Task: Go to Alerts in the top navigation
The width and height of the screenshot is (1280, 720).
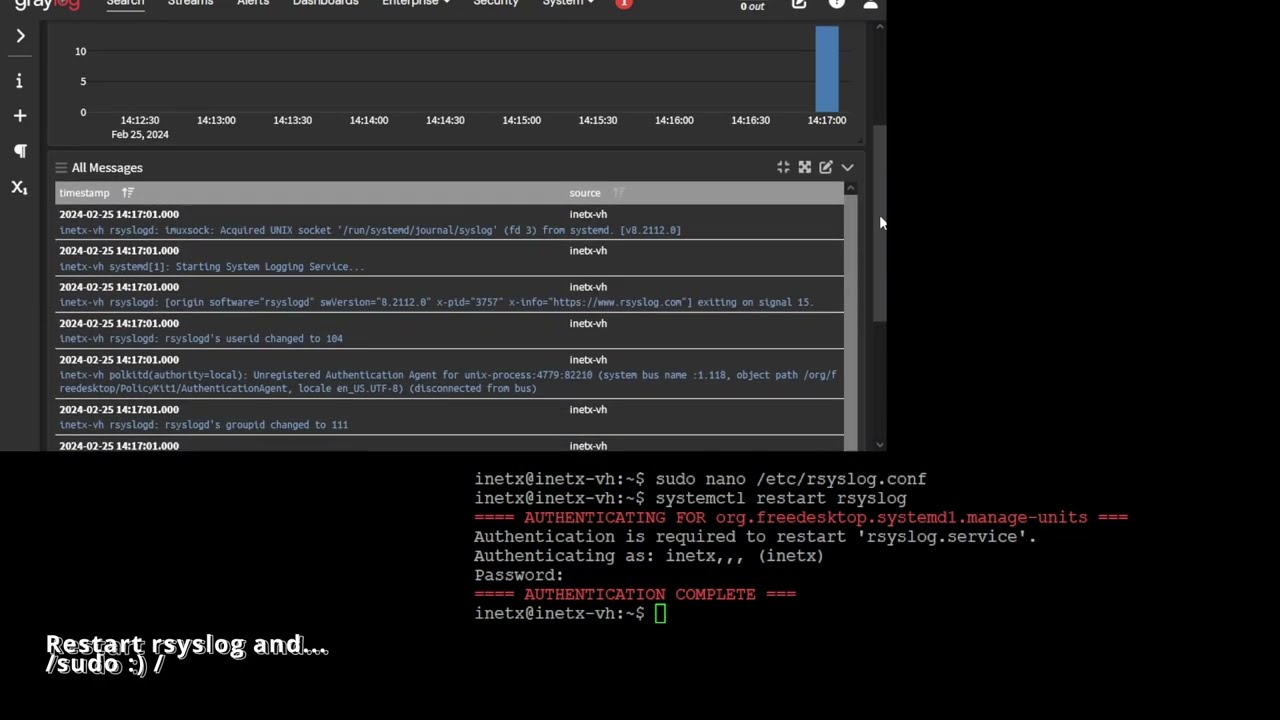Action: [253, 3]
